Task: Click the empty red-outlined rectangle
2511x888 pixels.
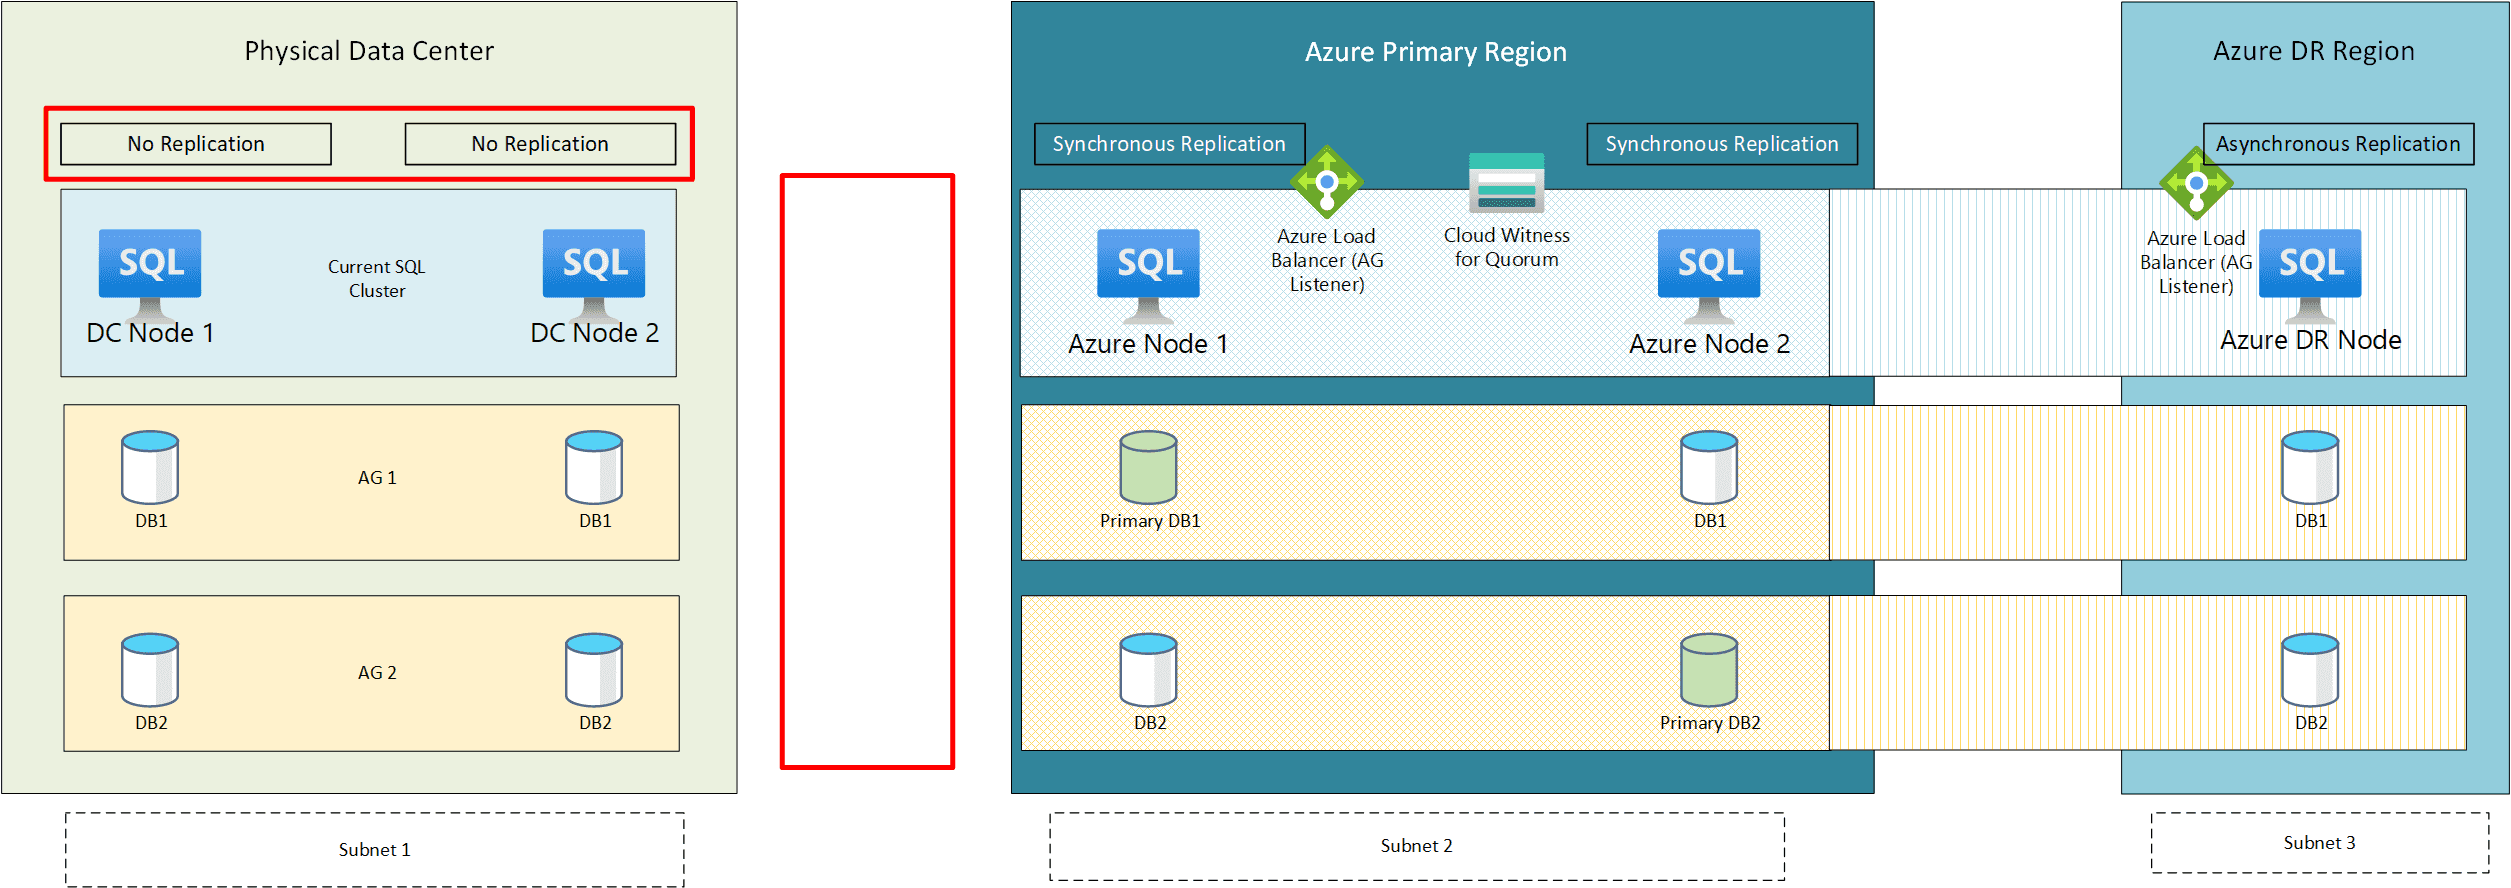Action: point(867,471)
